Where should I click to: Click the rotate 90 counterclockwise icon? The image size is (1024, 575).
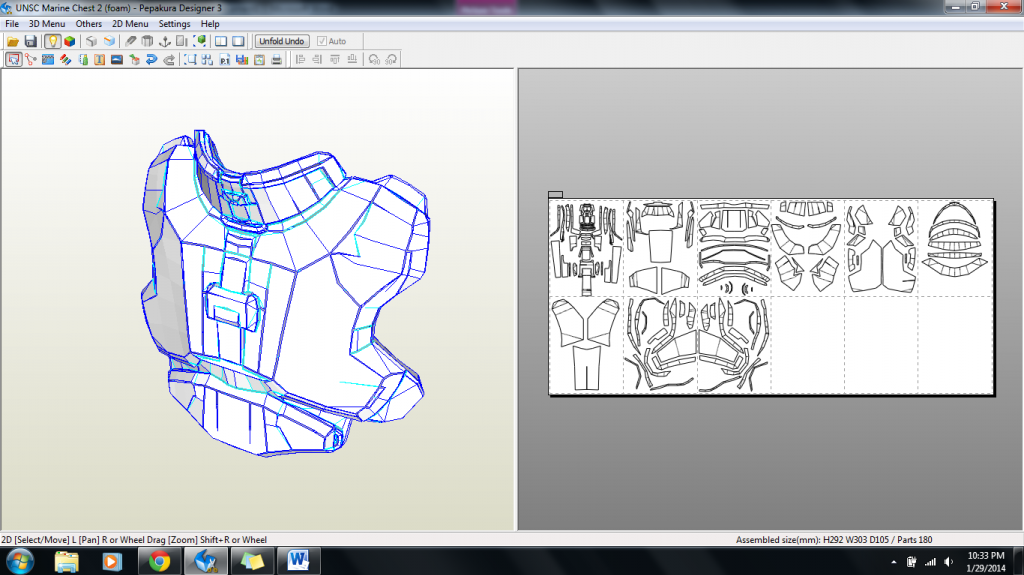click(374, 59)
